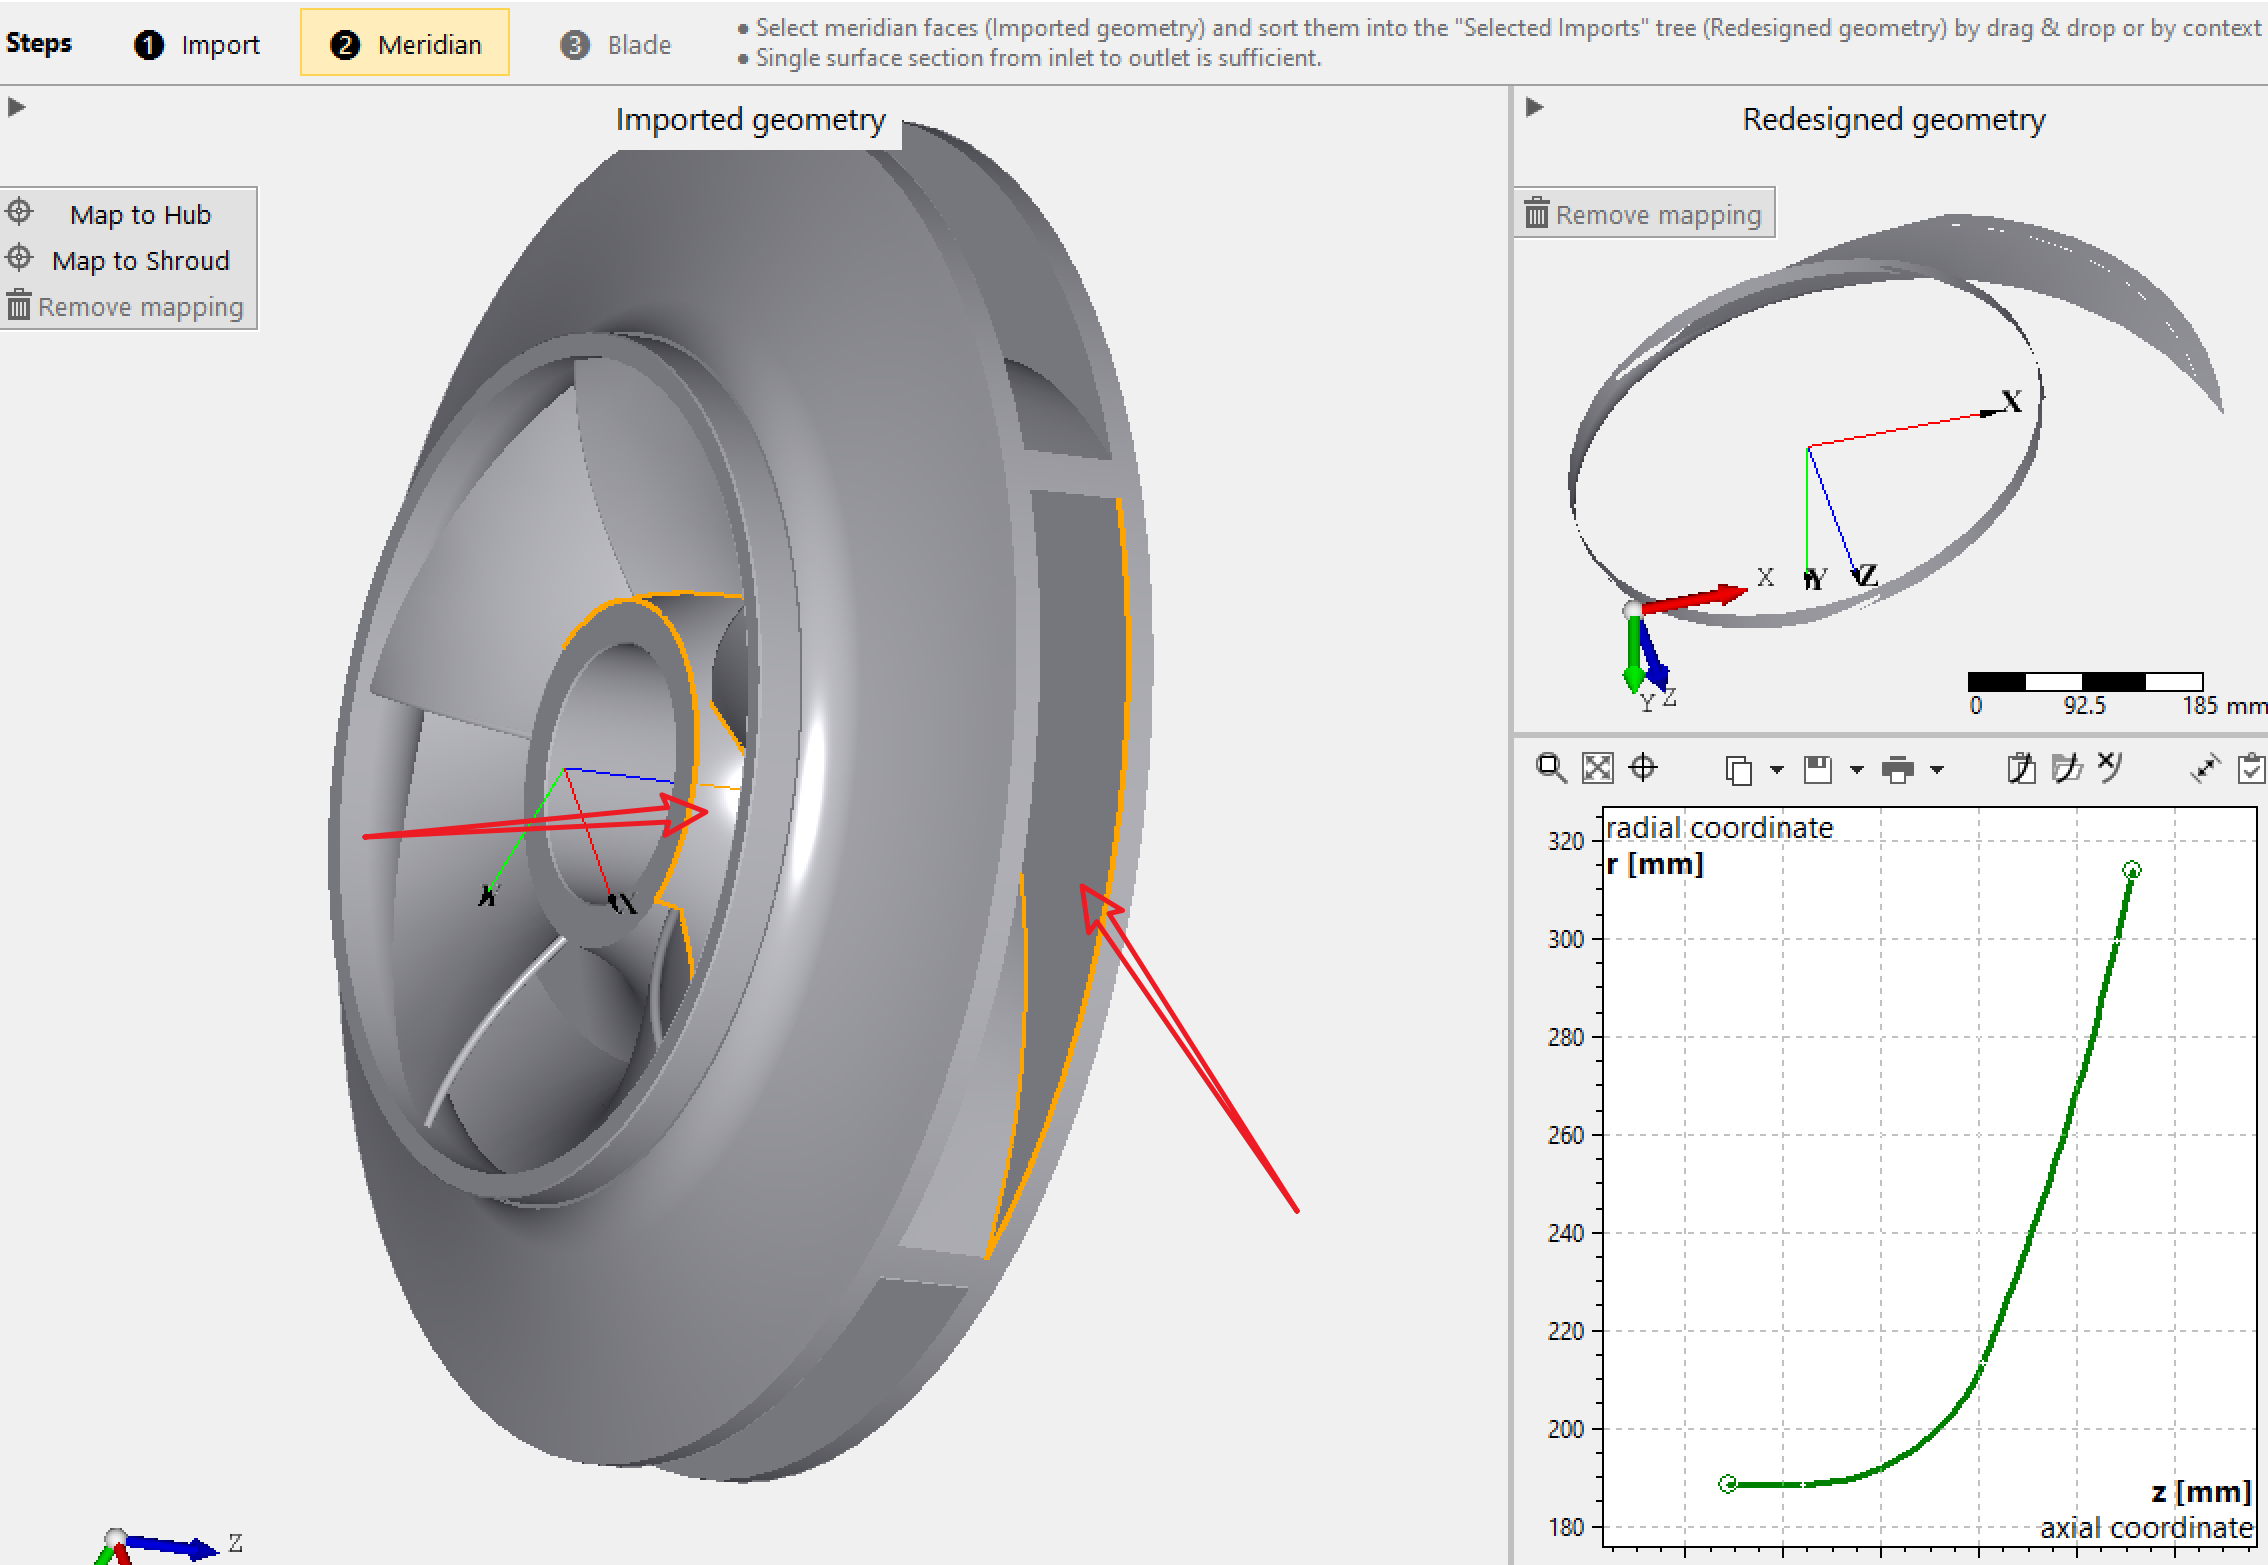Click Remove mapping in Redesigned geometry panel
2268x1565 pixels.
pos(1644,213)
